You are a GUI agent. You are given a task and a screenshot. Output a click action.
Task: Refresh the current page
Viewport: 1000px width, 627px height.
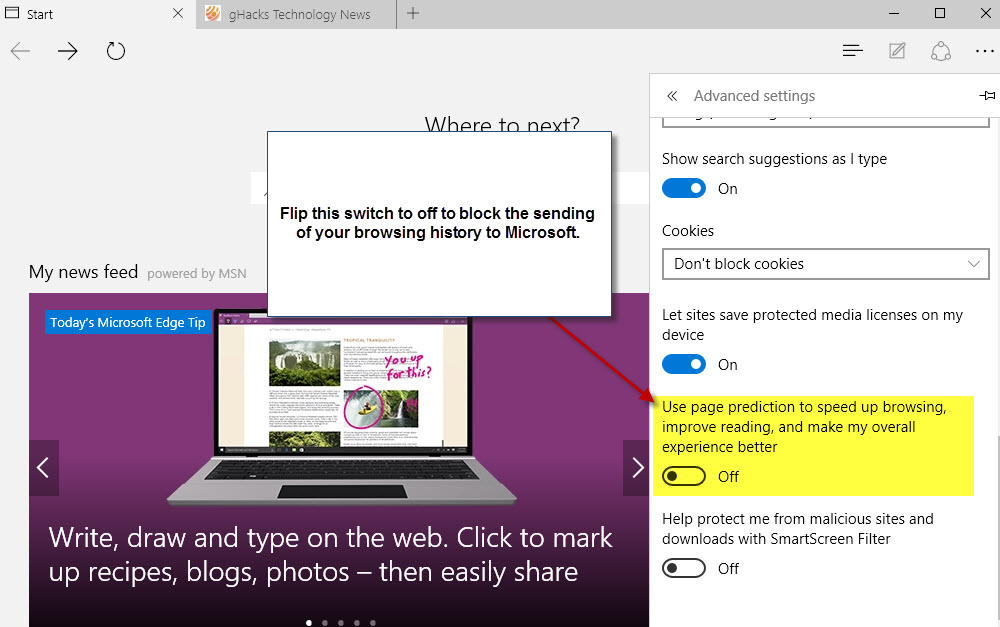point(115,51)
